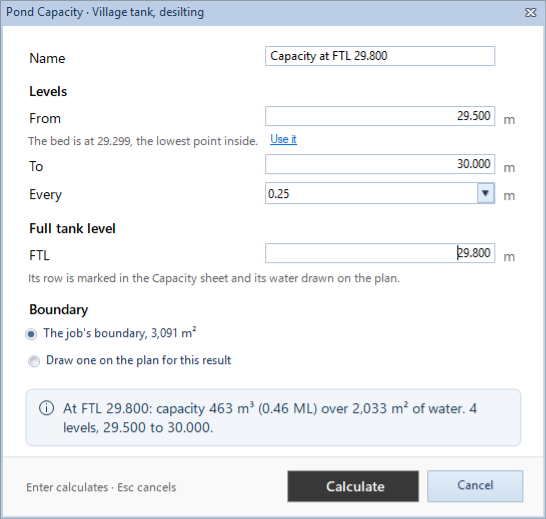Image resolution: width=546 pixels, height=519 pixels.
Task: Focus the FTL input field
Action: (x=380, y=253)
